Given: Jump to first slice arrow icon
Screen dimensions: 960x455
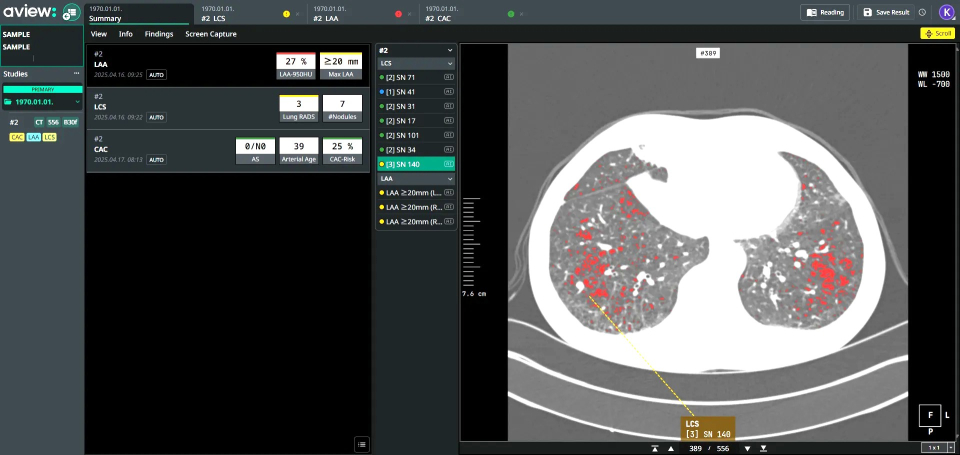Looking at the screenshot, I should tap(654, 448).
